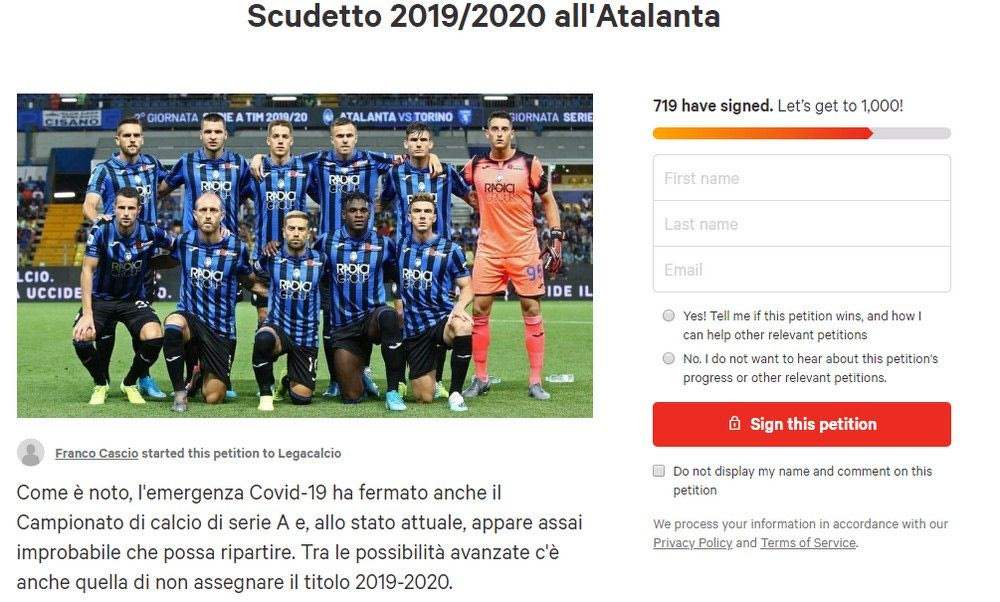The height and width of the screenshot is (602, 1000).
Task: Check 'Do not display my name and comment'
Action: tap(659, 471)
